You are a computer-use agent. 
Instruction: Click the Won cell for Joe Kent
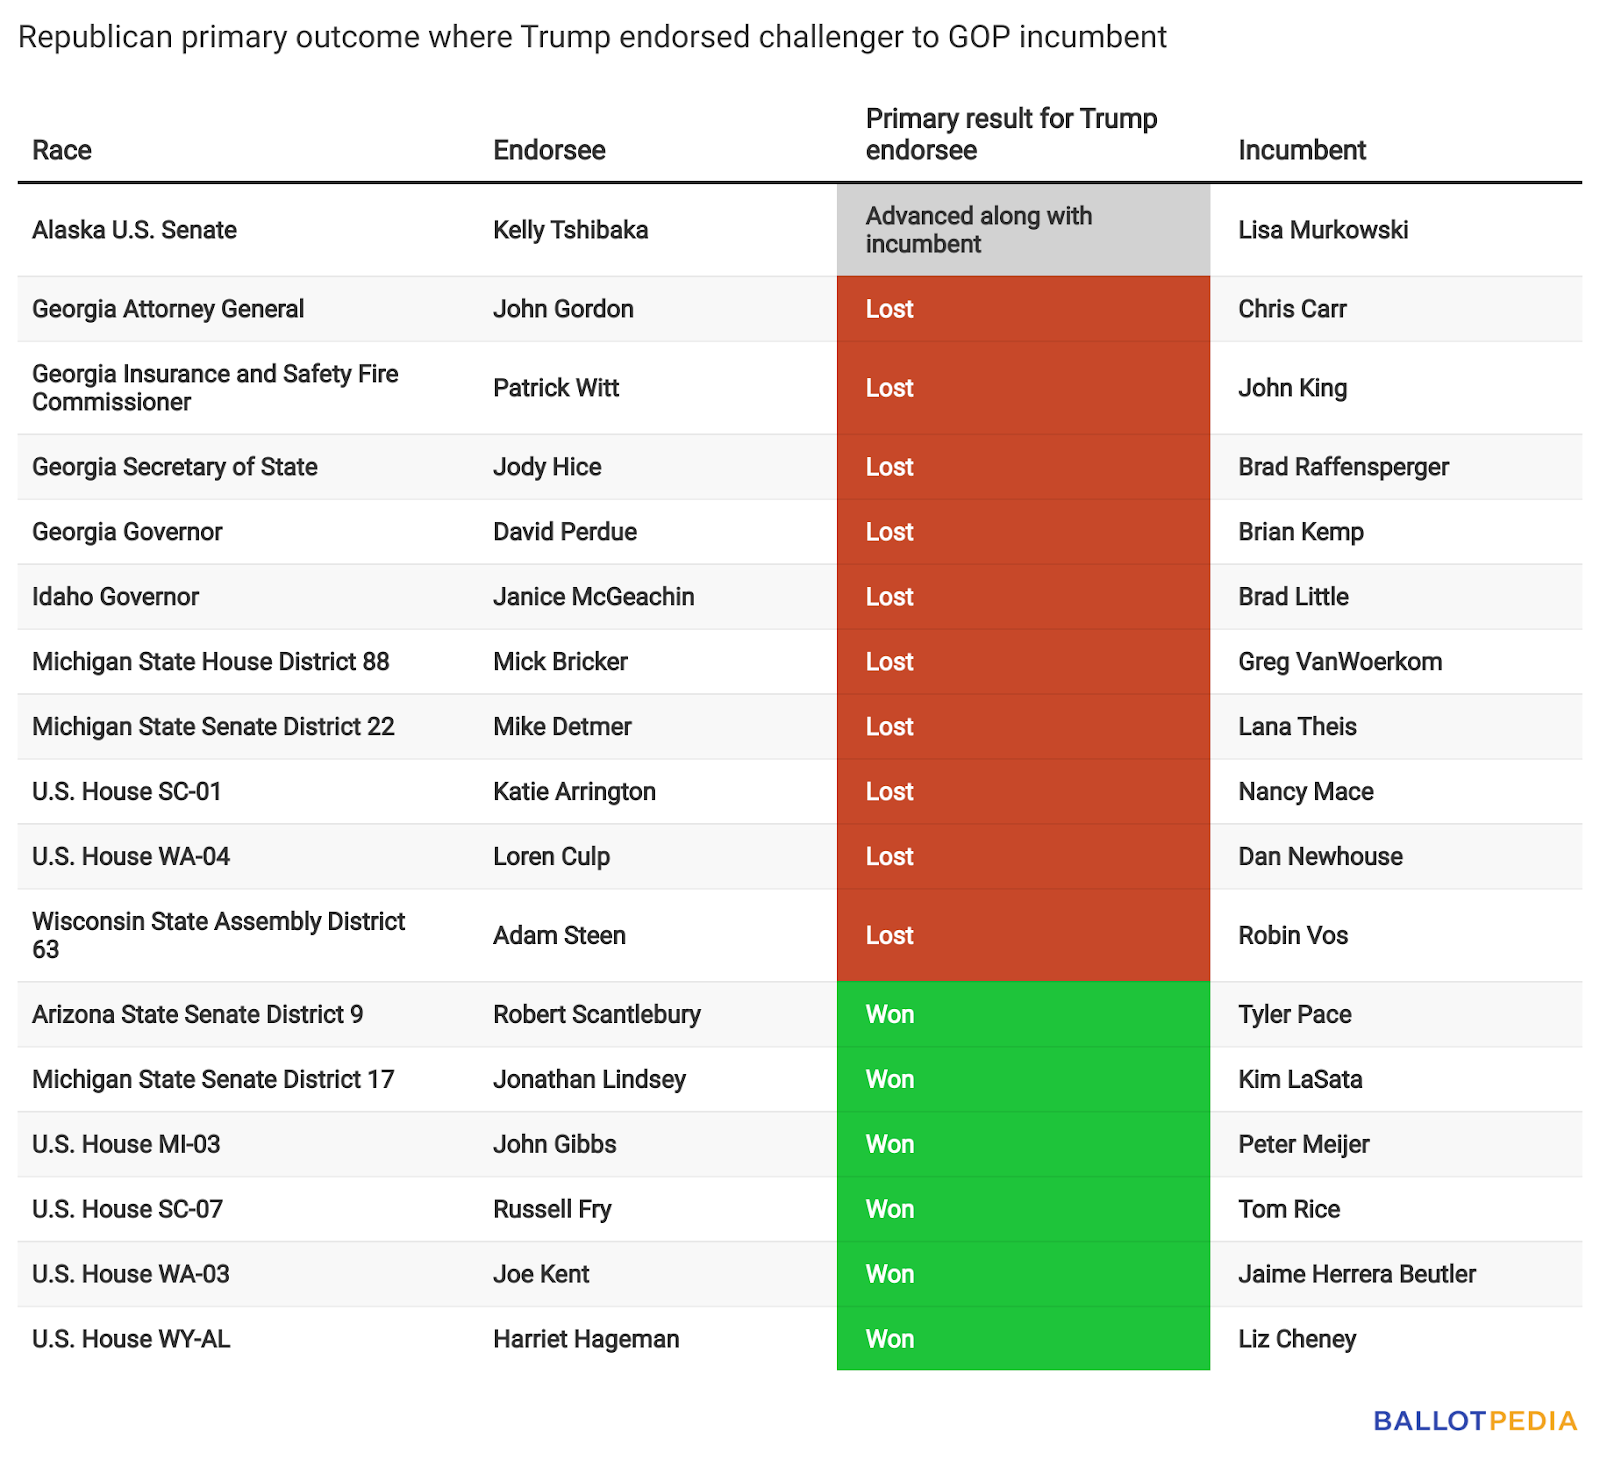1023,1274
